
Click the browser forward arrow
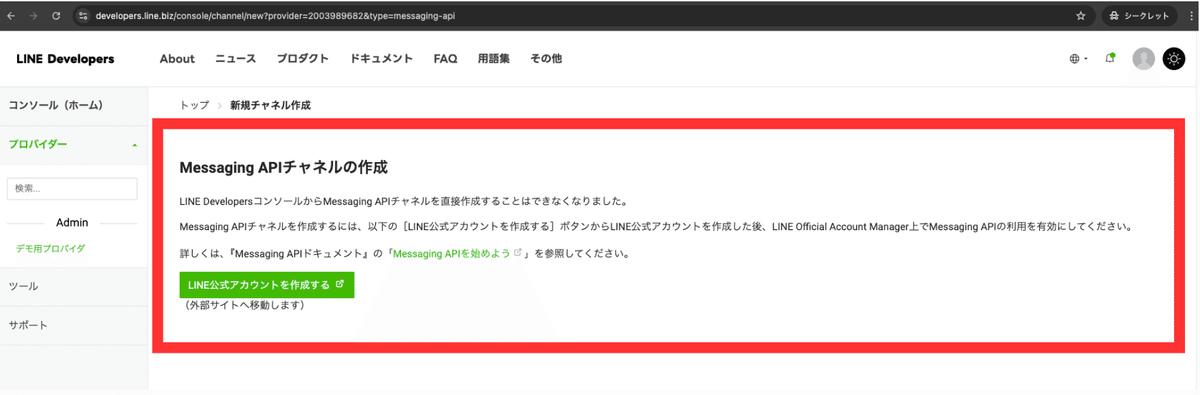[x=33, y=16]
